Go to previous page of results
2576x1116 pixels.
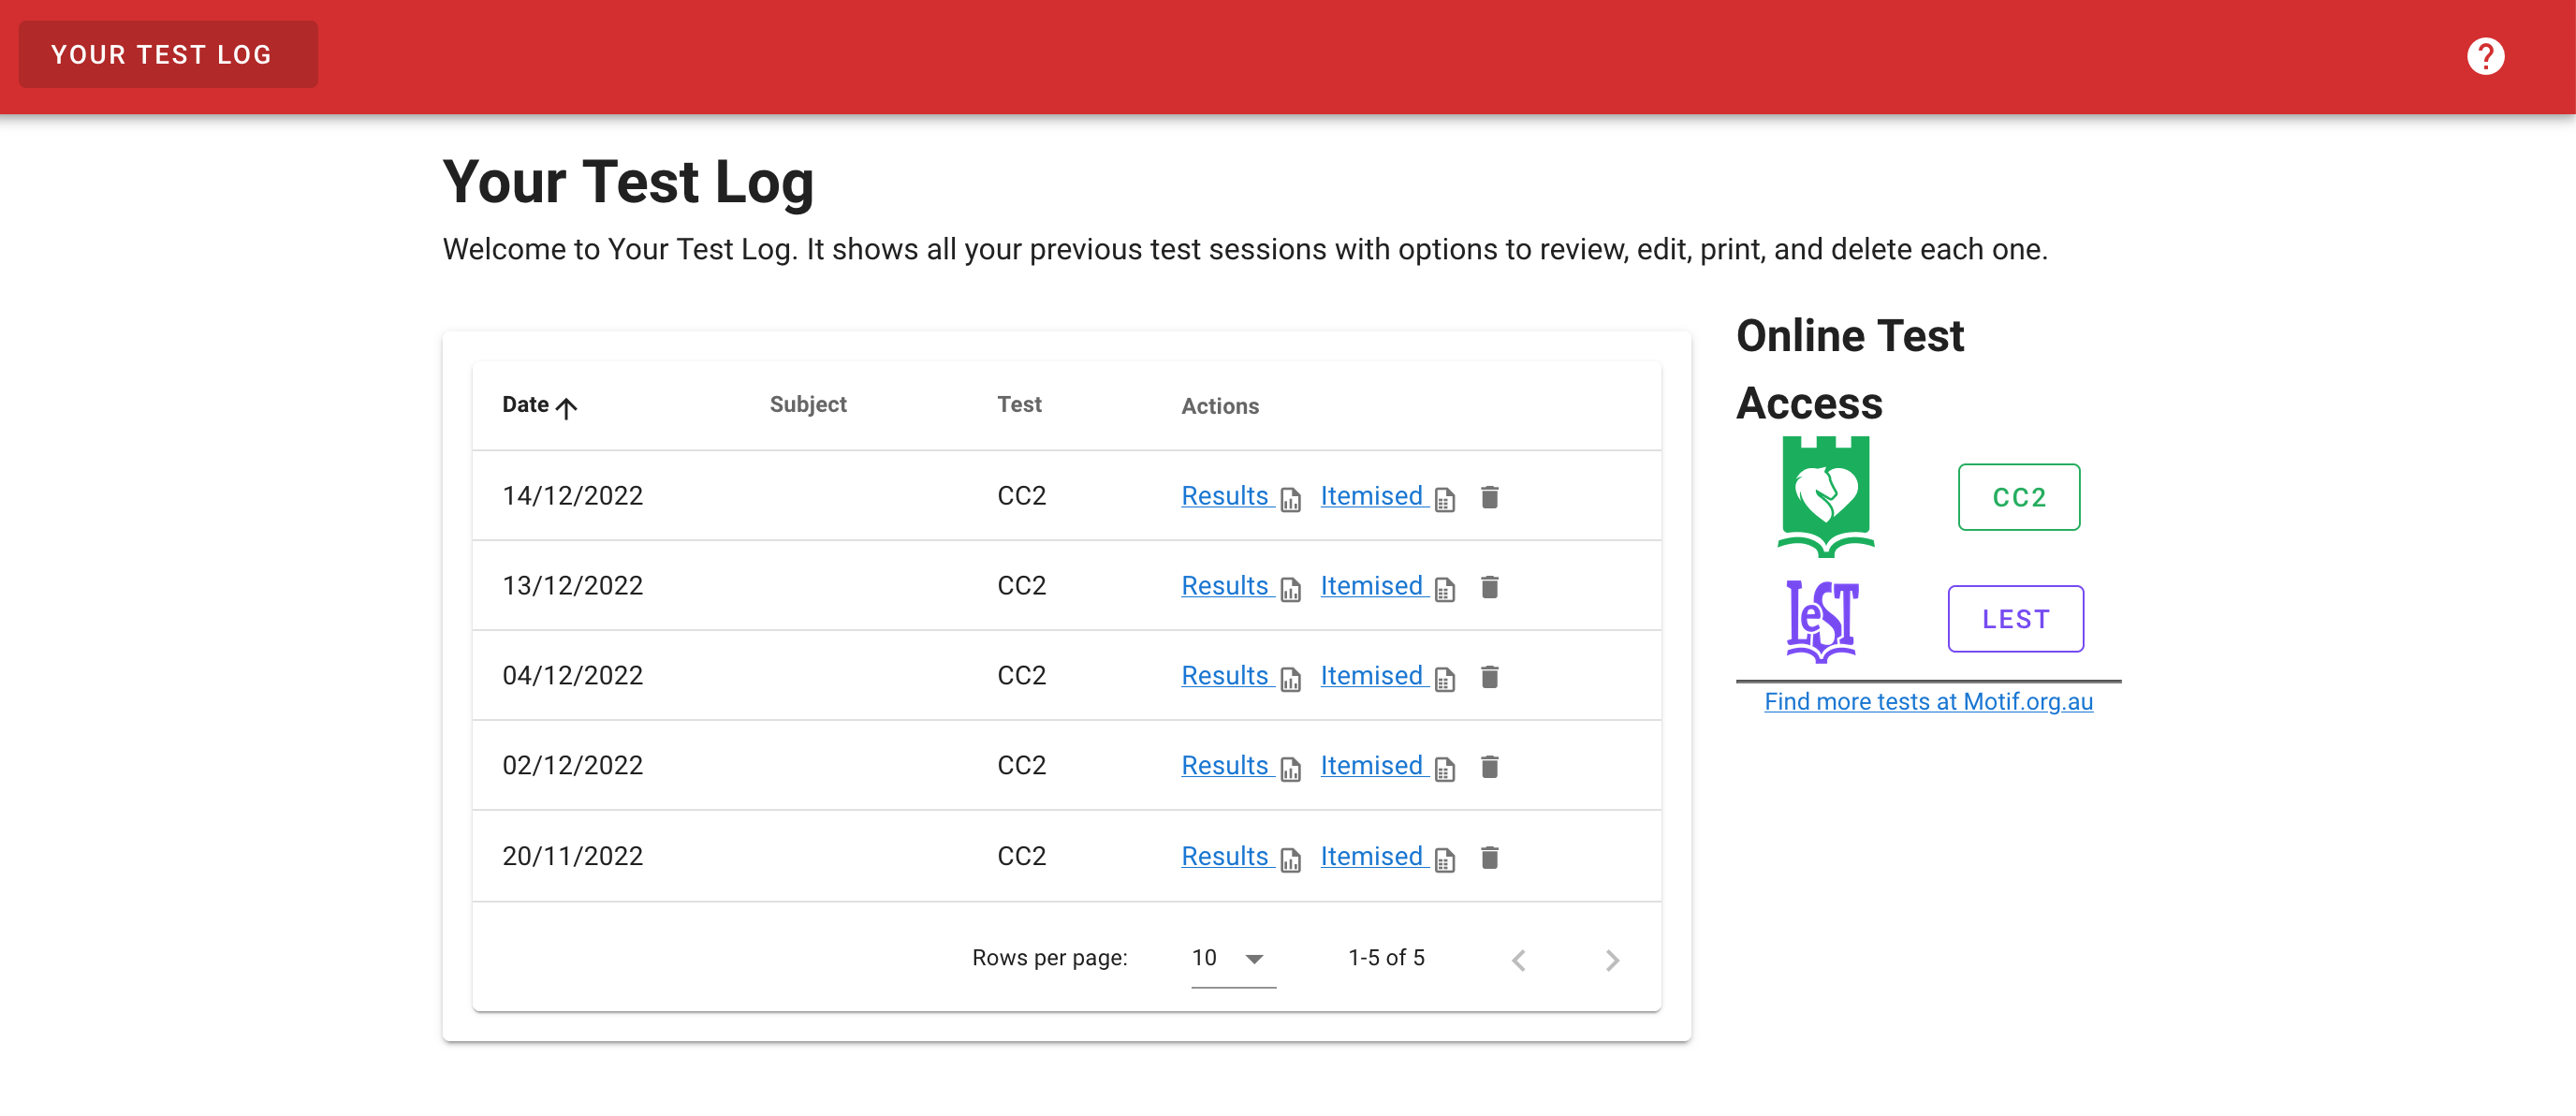[x=1518, y=960]
